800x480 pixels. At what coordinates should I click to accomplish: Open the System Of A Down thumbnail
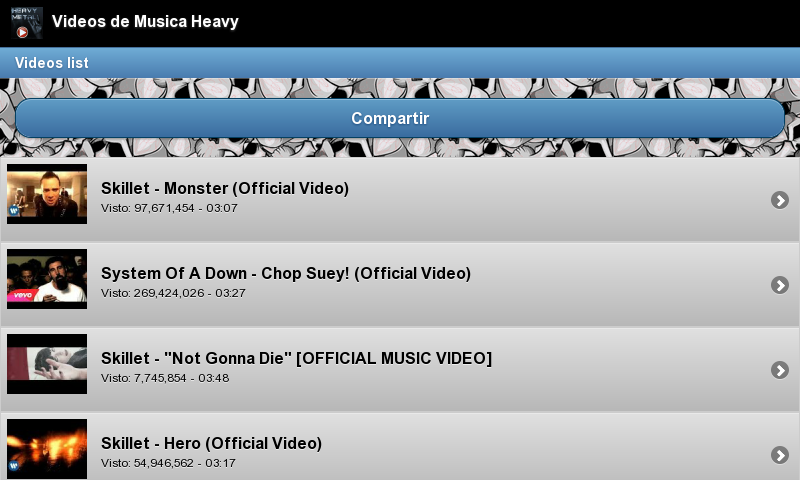(47, 279)
